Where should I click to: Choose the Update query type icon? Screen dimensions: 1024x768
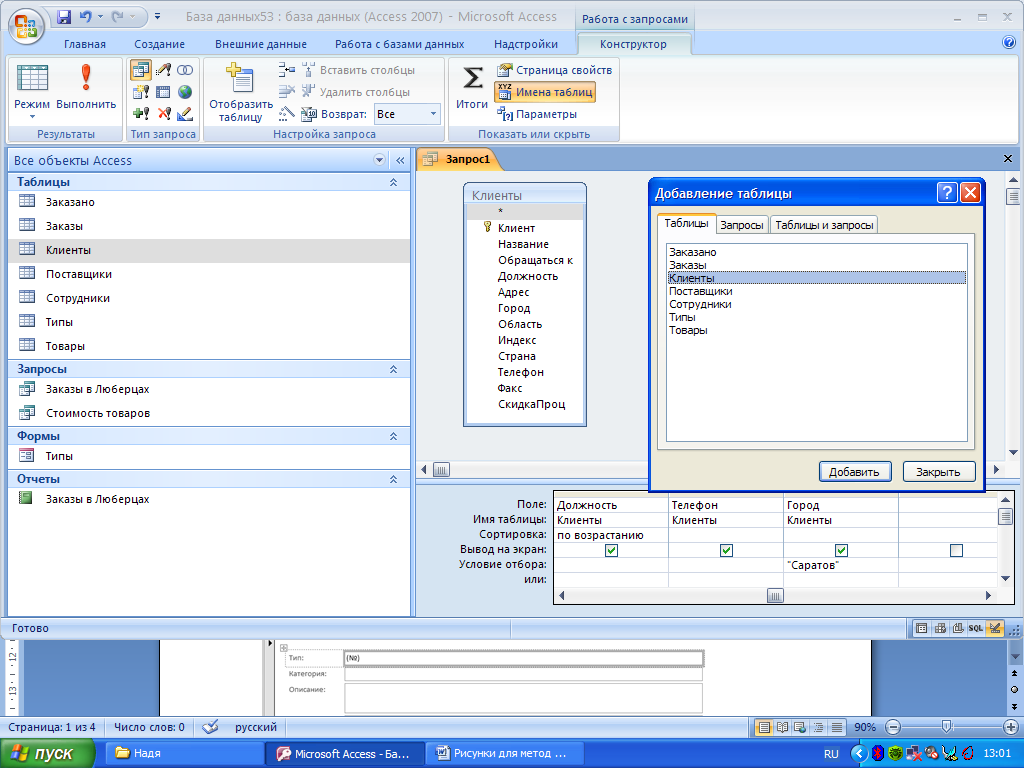(x=163, y=70)
